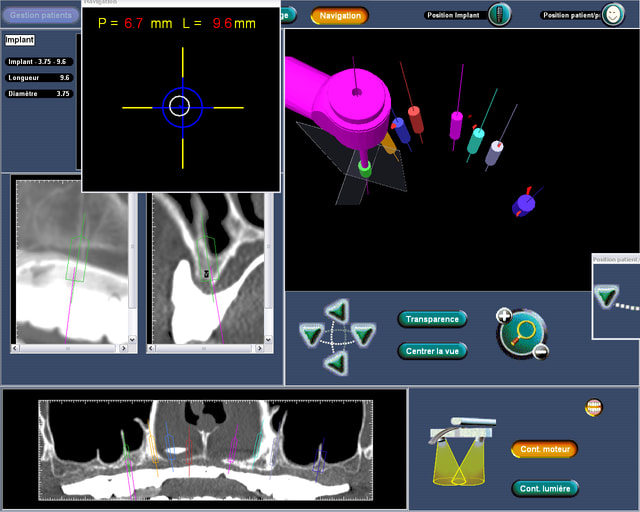Screen dimensions: 640x512
Task: Open the Gestion patients tab
Action: pyautogui.click(x=39, y=16)
